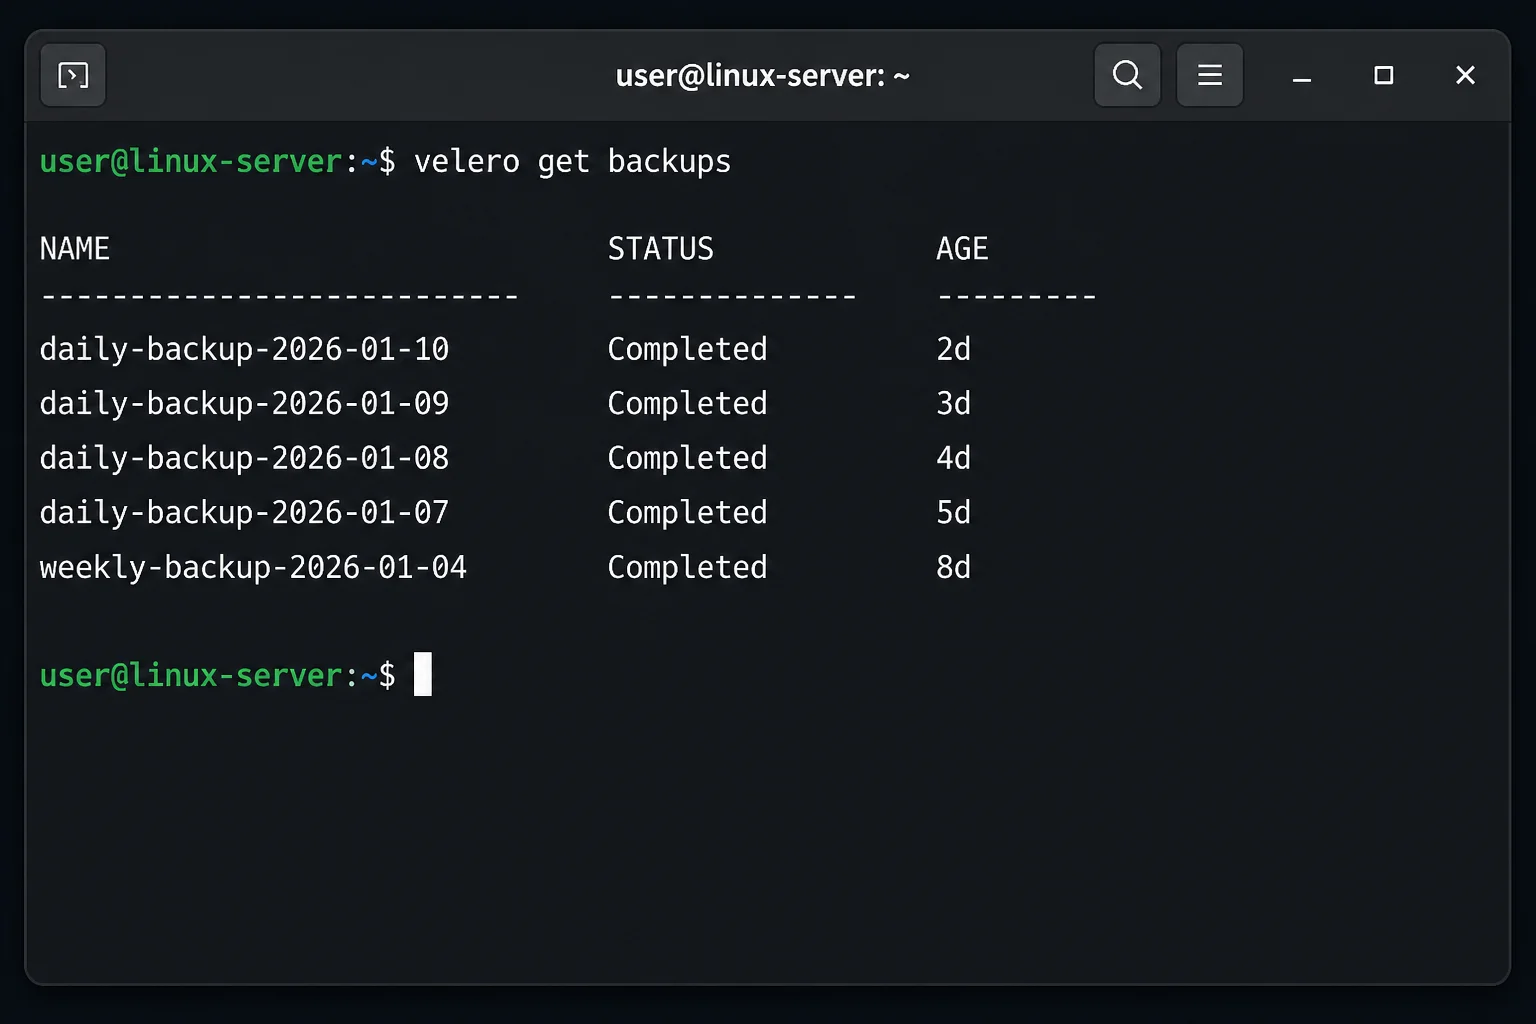Select weekly-backup-2026-01-04 name
This screenshot has height=1024, width=1536.
point(253,568)
